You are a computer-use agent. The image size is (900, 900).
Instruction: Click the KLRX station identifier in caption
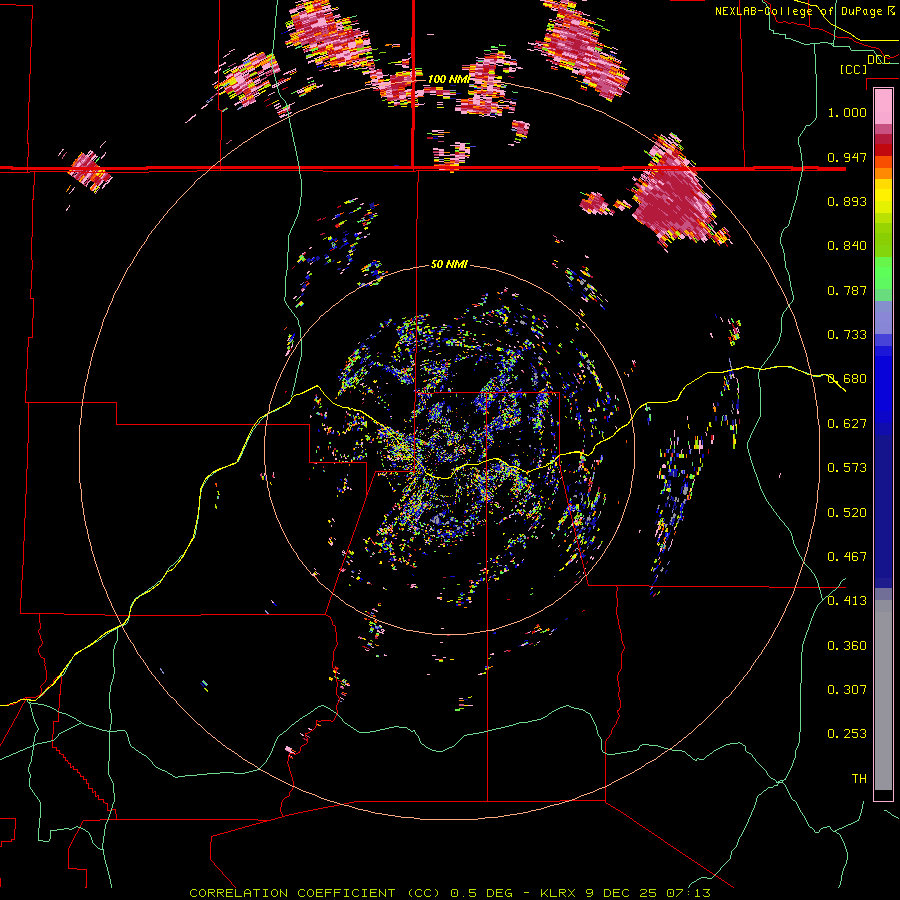point(558,893)
